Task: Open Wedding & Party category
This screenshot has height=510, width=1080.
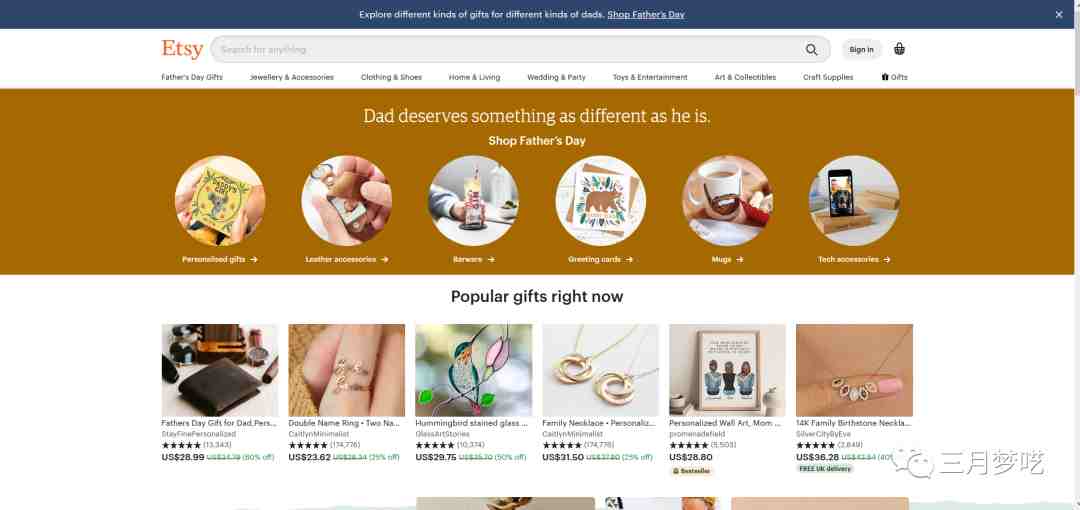Action: pos(557,77)
